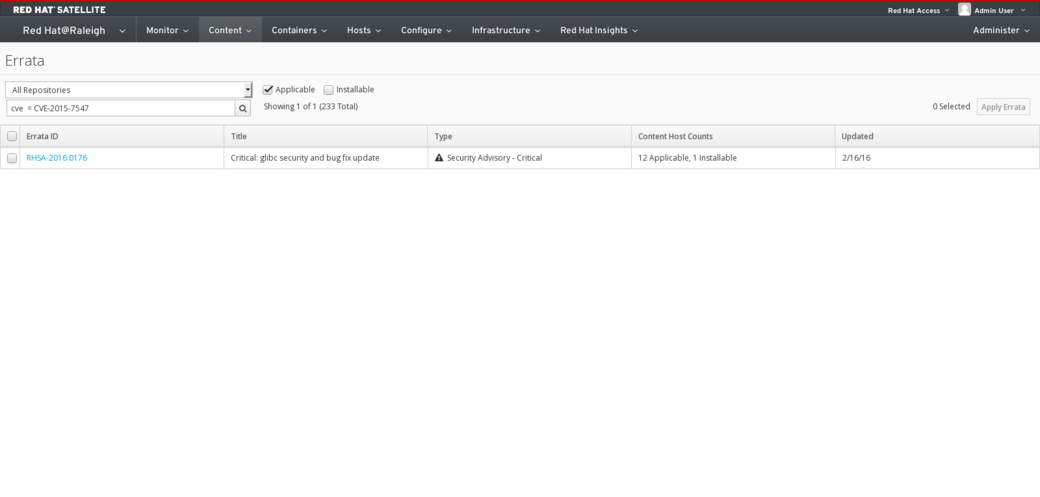Open the Red Hat Access dropdown

point(918,11)
